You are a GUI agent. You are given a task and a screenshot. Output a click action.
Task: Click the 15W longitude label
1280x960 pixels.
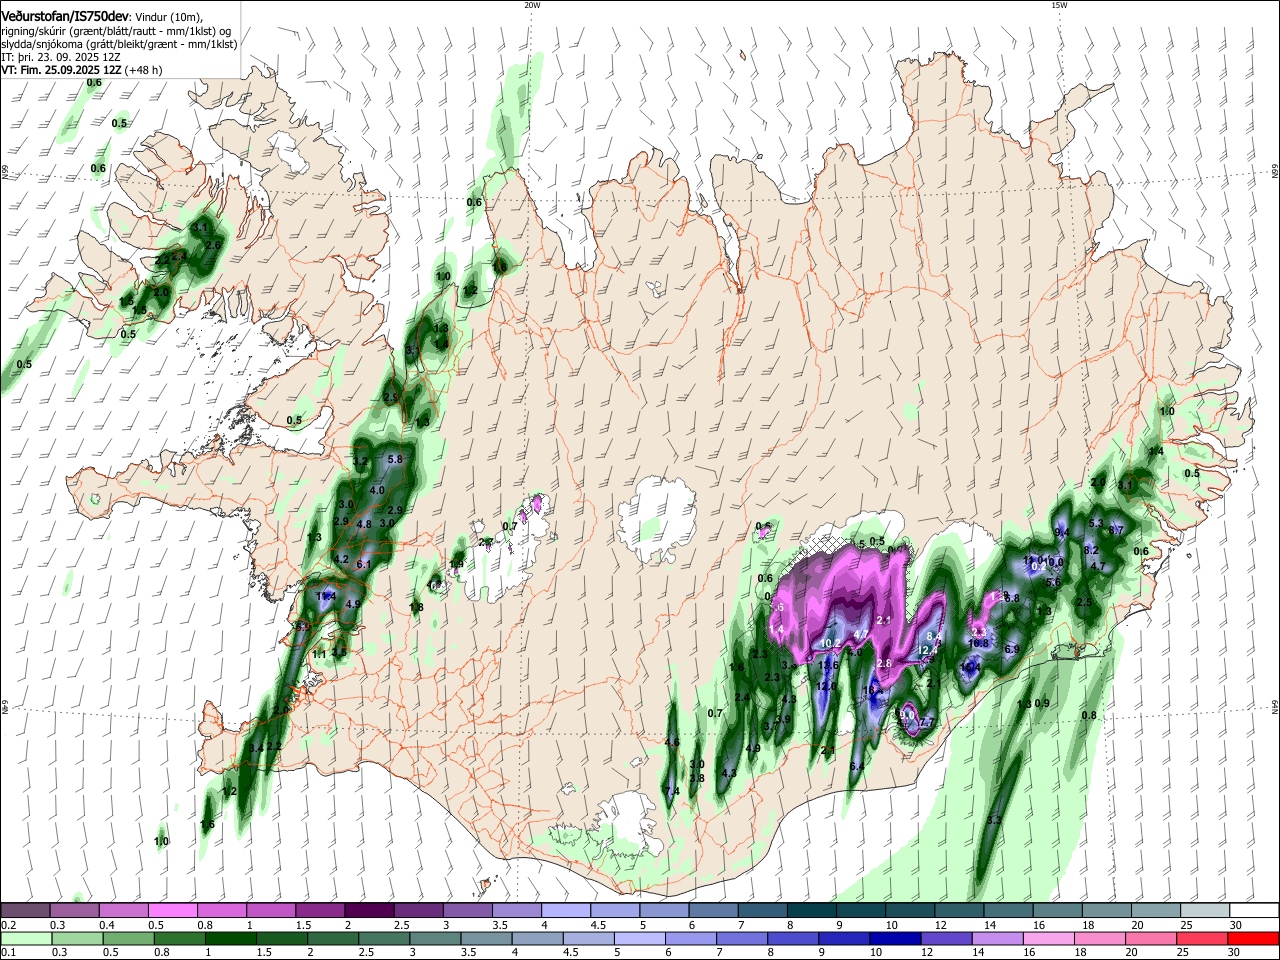coord(1059,5)
